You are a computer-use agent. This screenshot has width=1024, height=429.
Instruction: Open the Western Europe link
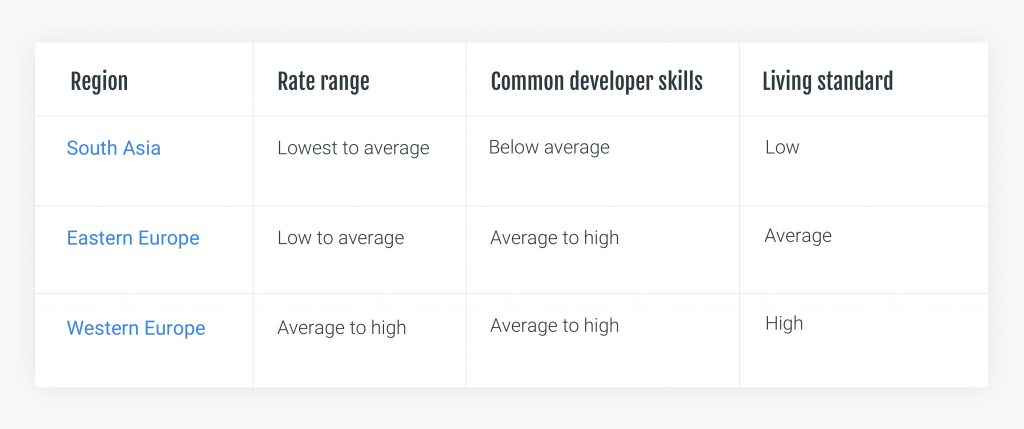click(x=136, y=328)
